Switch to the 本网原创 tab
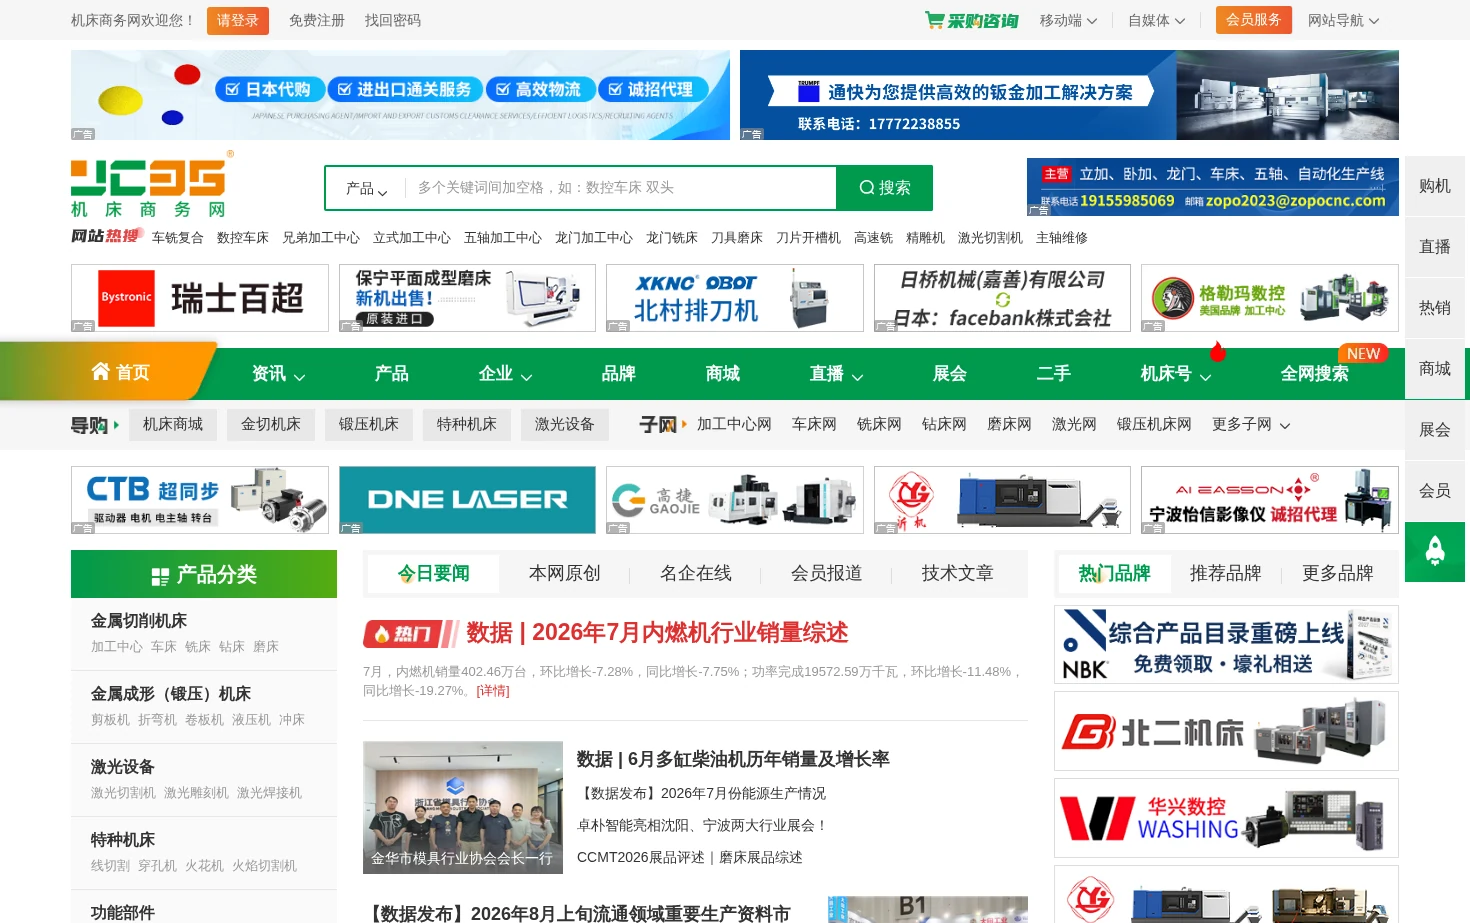 click(564, 573)
